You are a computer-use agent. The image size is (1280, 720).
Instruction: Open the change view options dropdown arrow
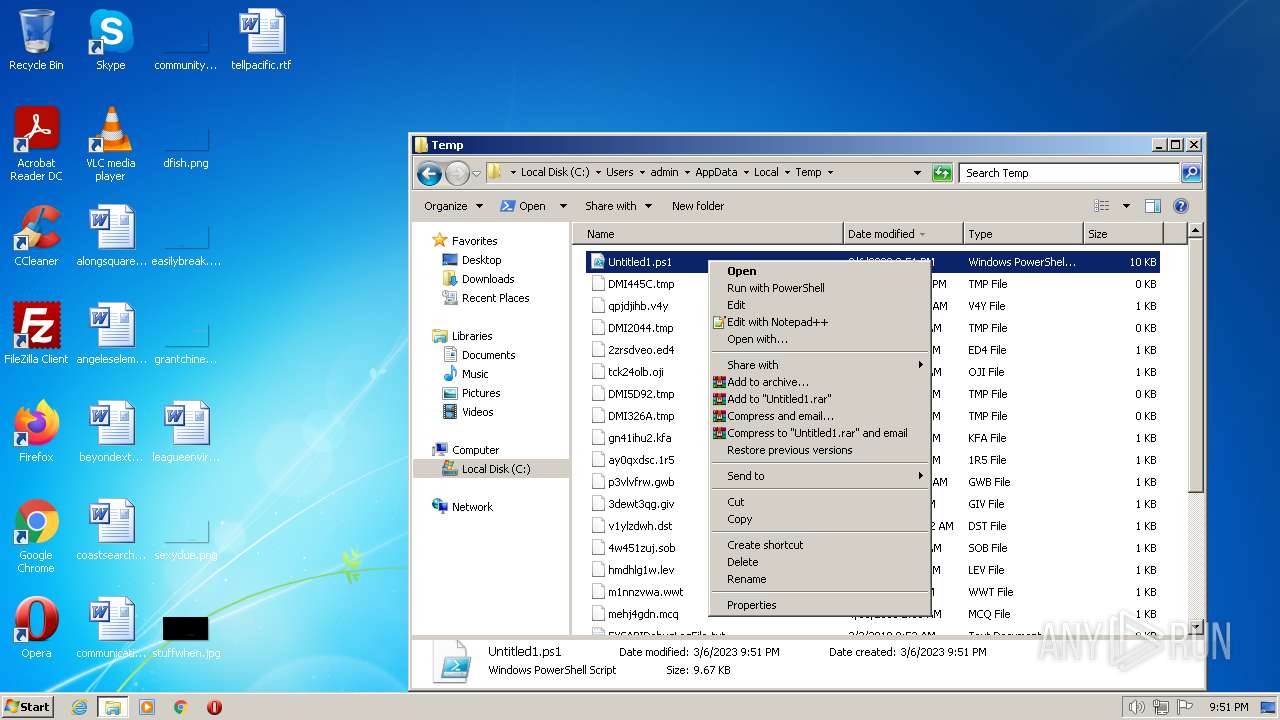point(1126,206)
